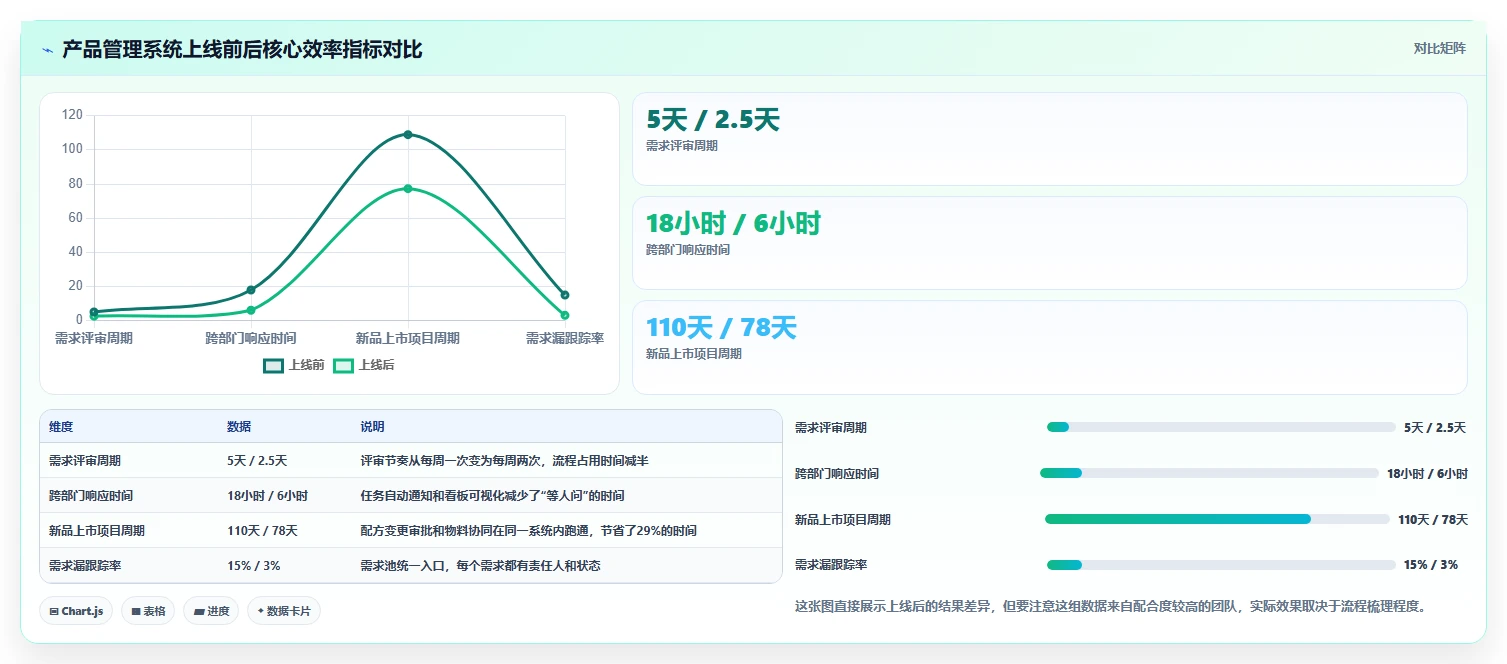The width and height of the screenshot is (1507, 664).
Task: Select the 进度 tag text
Action: 218,611
